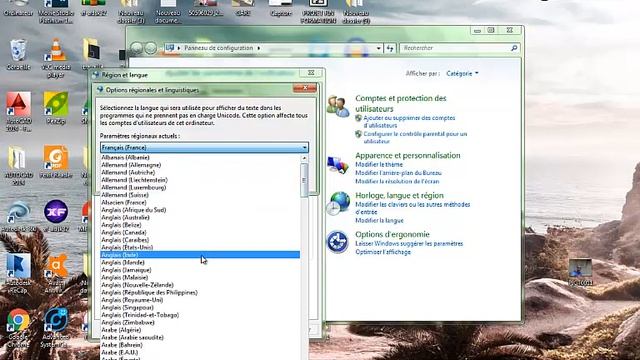640x360 pixels.
Task: Click Modifier la résolution de l'écran link
Action: coord(397,181)
